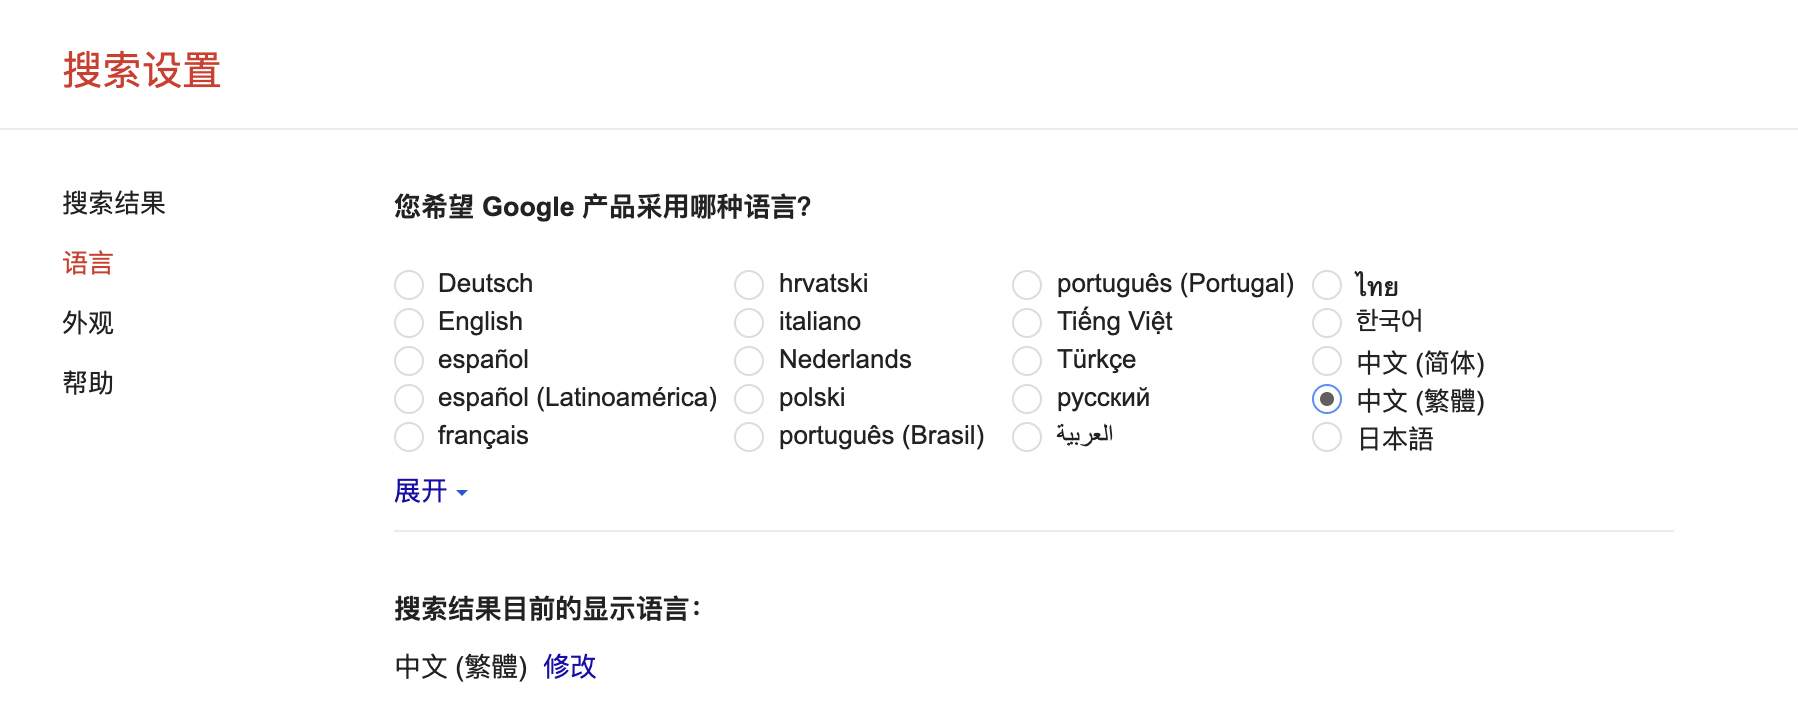
Task: Select português (Brasil) option
Action: (x=749, y=437)
